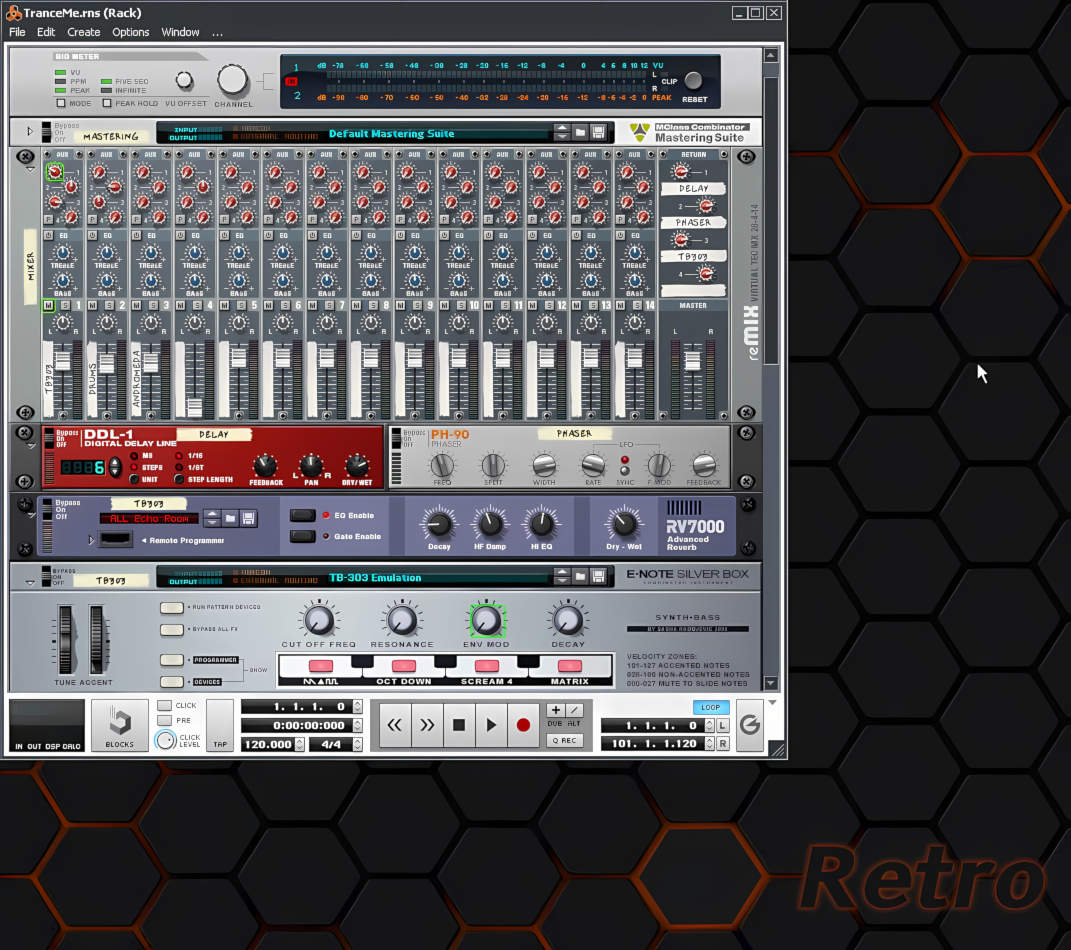Click the OCT DOWN button
Screen dimensions: 1071x950
[x=404, y=666]
